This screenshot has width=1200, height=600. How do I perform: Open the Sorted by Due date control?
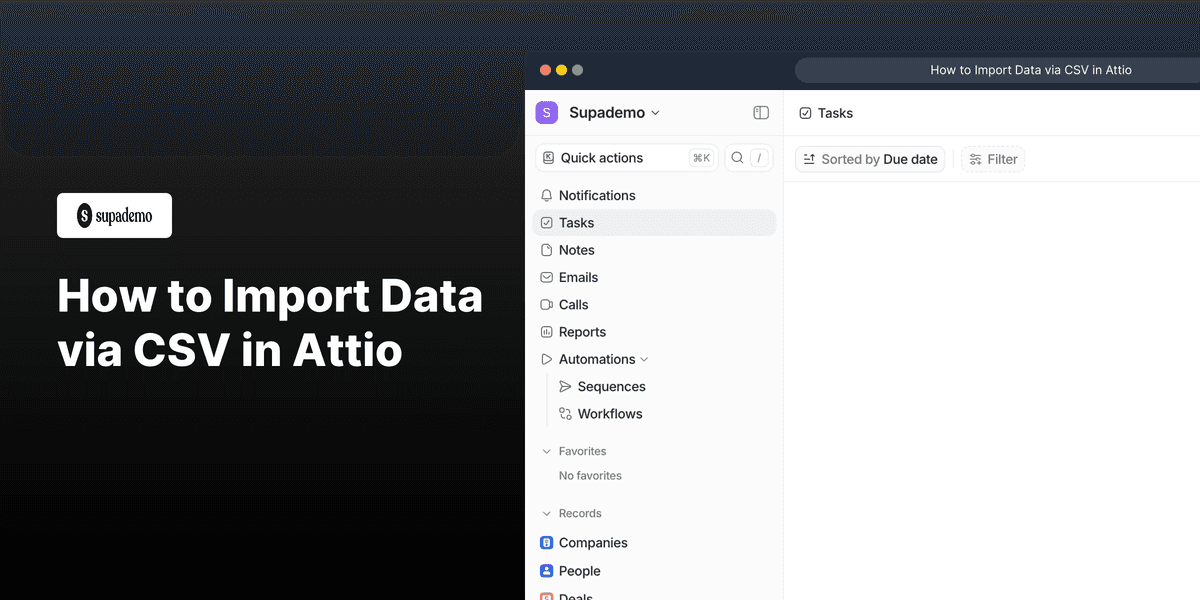coord(869,158)
